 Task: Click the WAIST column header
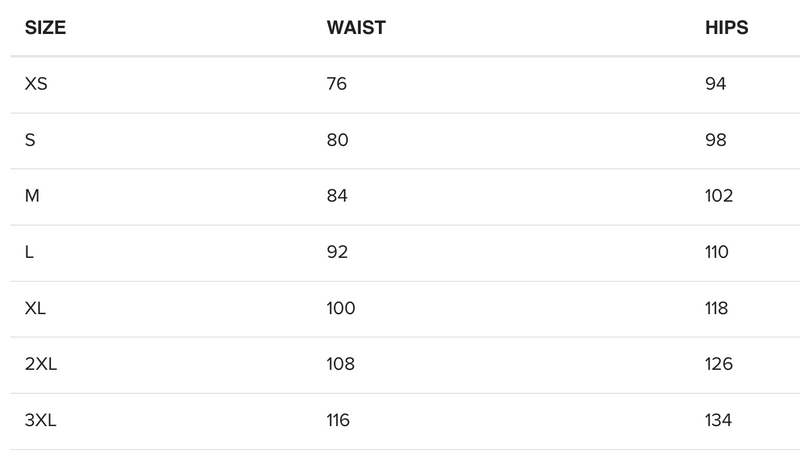click(356, 28)
